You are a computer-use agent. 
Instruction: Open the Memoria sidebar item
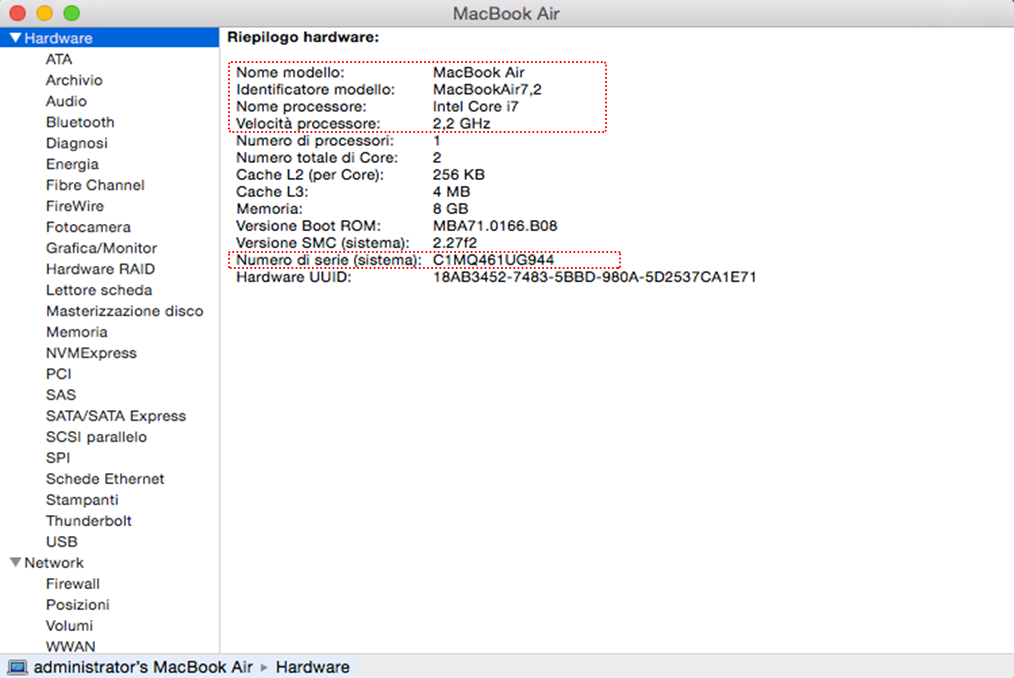(x=76, y=332)
